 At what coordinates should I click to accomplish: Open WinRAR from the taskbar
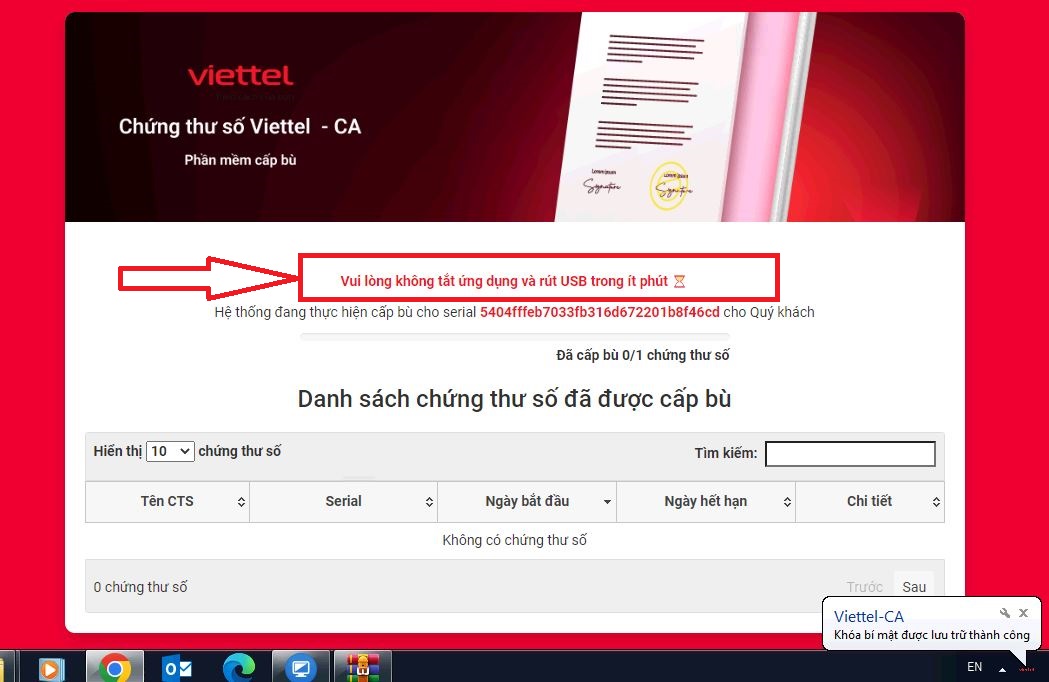coord(362,666)
